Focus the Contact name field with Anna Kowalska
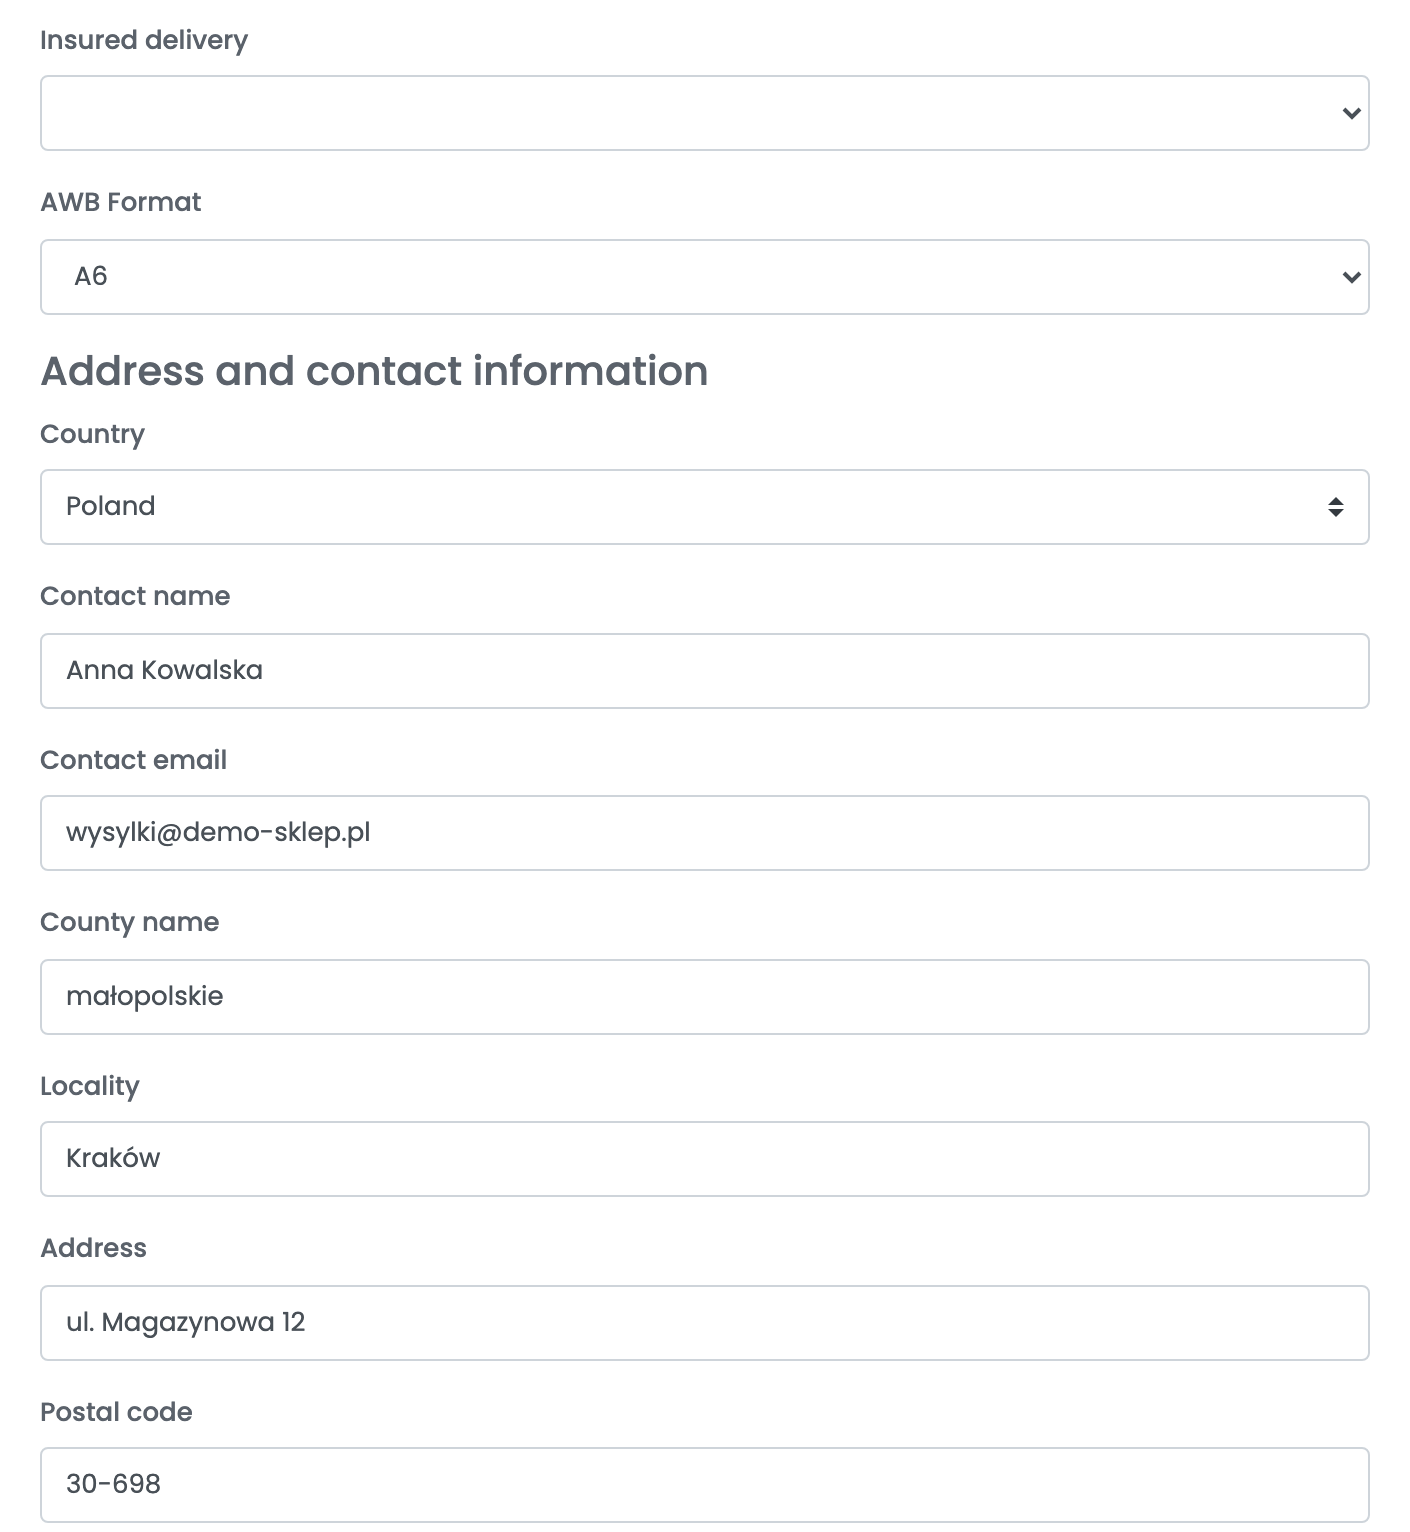Viewport: 1410px width, 1532px height. pos(704,671)
